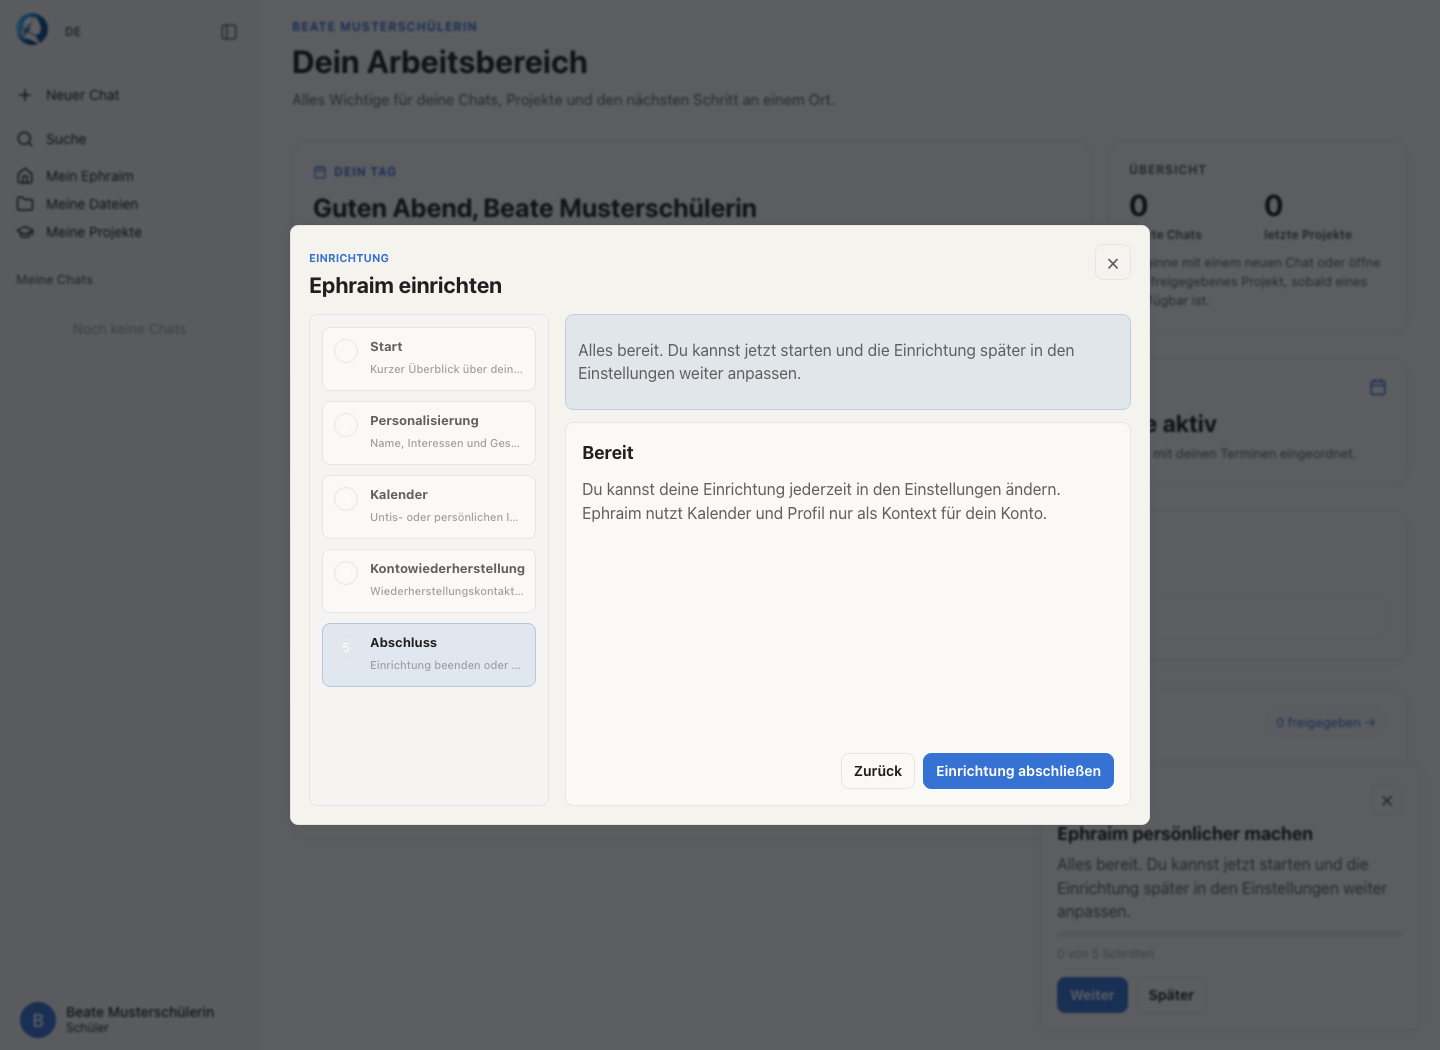Click the 0 von 5 Schritten label
Image resolution: width=1440 pixels, height=1050 pixels.
1105,954
